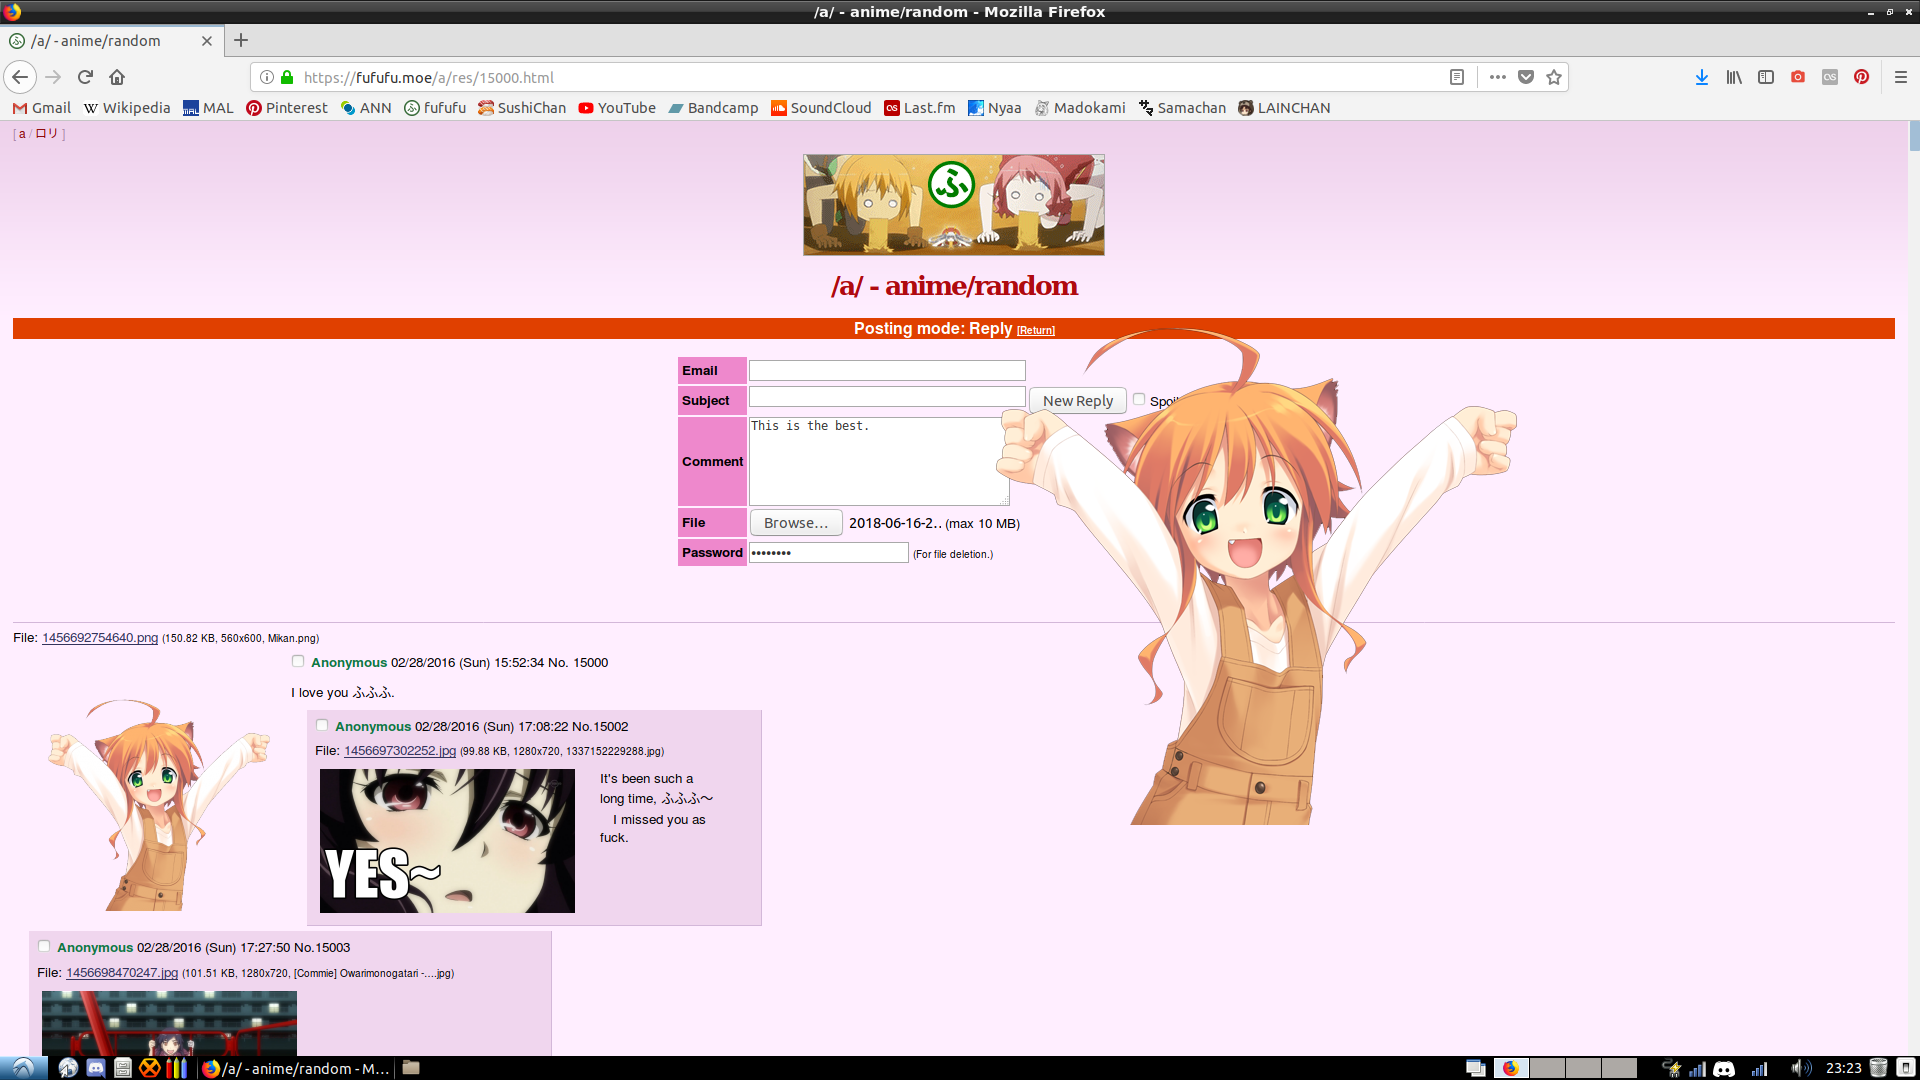Image resolution: width=1920 pixels, height=1080 pixels.
Task: Open the fufufu bookmark
Action: point(435,108)
